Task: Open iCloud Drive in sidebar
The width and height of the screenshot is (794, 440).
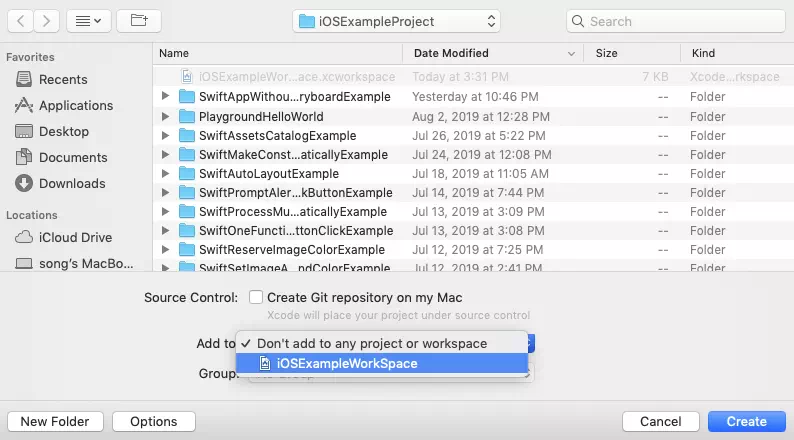Action: point(63,237)
